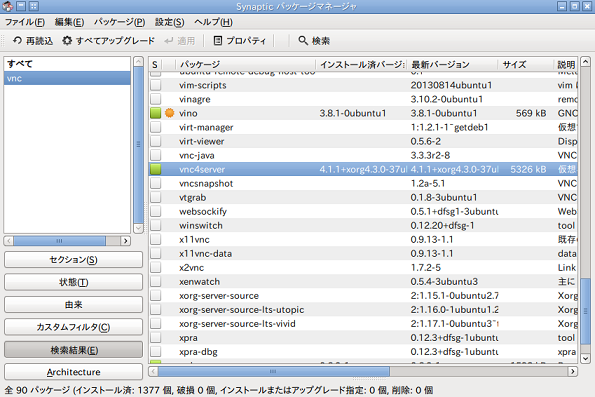Viewport: 595px width, 397px height.
Task: Click the orange Ubuntu-supported icon beside vino
Action: (x=170, y=113)
